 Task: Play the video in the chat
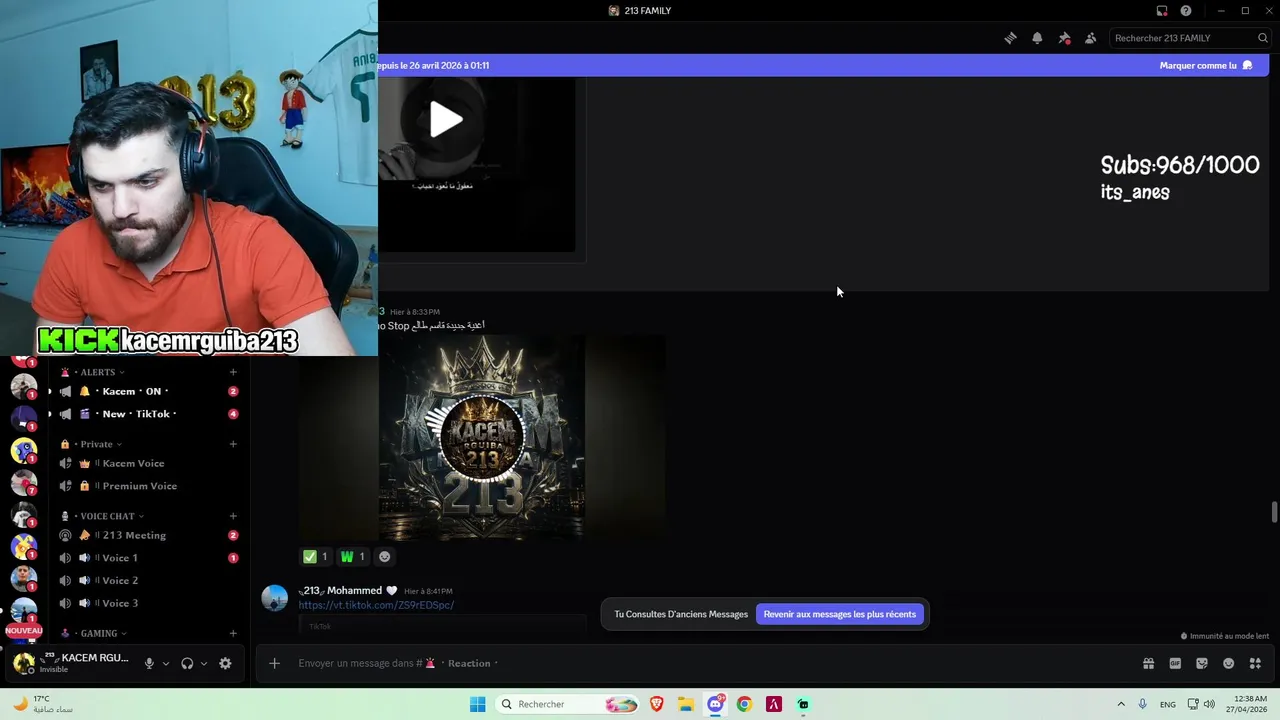click(446, 120)
